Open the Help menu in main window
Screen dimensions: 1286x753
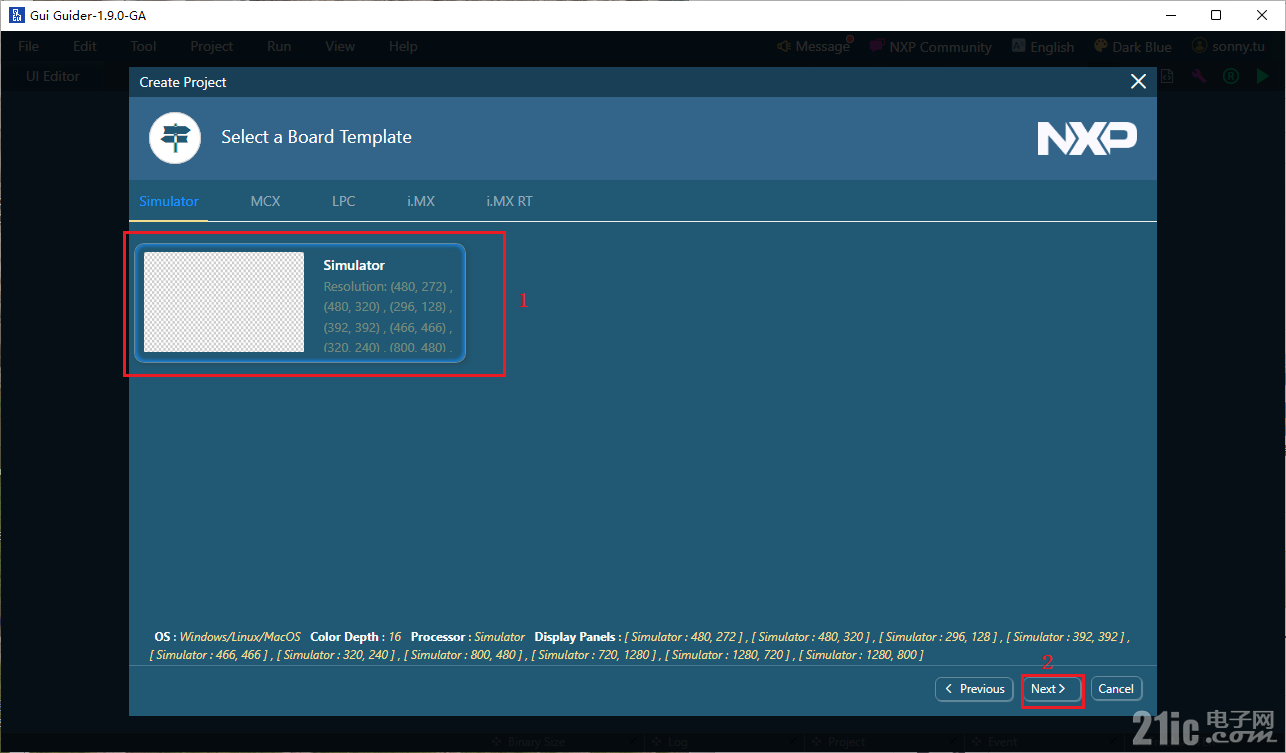pos(403,46)
